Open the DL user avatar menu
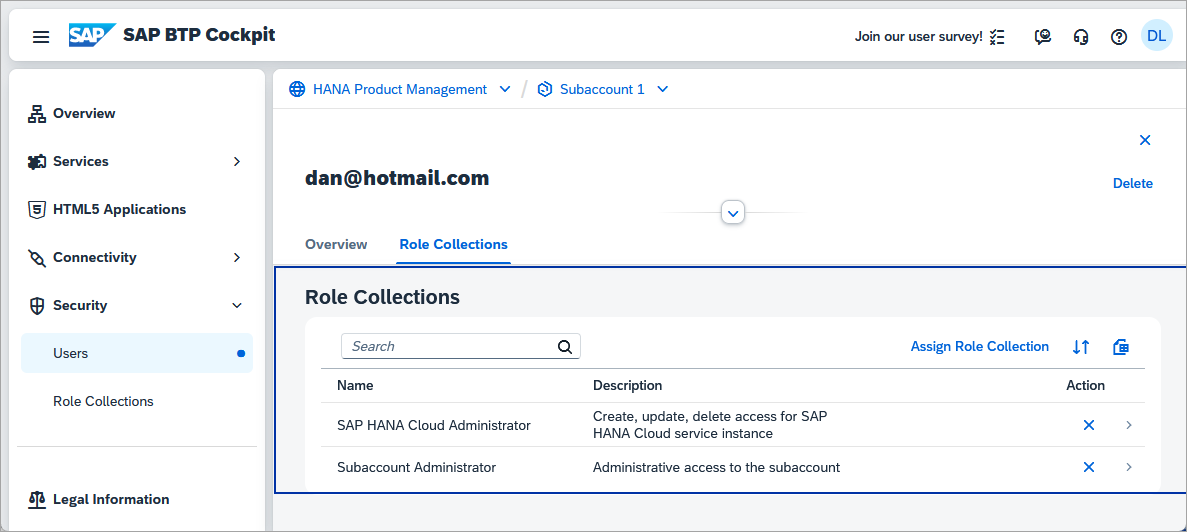The width and height of the screenshot is (1187, 532). tap(1156, 36)
